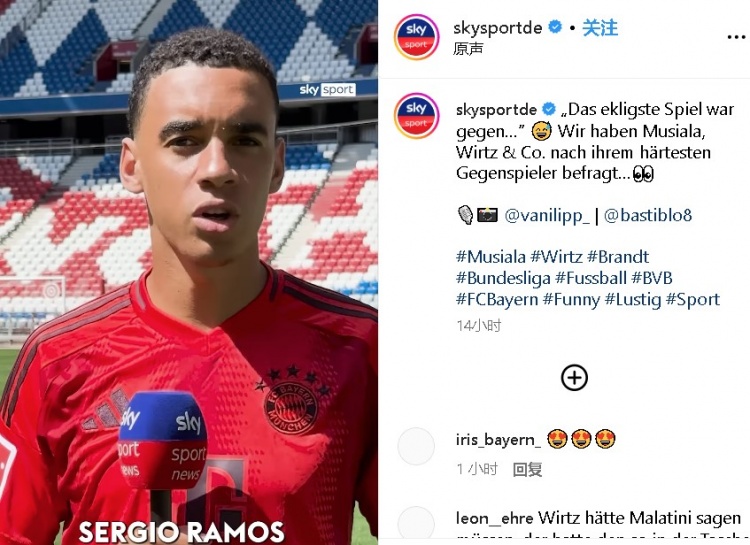Image resolution: width=750 pixels, height=545 pixels.
Task: Open iris_bayern_ profile picture
Action: point(416,446)
